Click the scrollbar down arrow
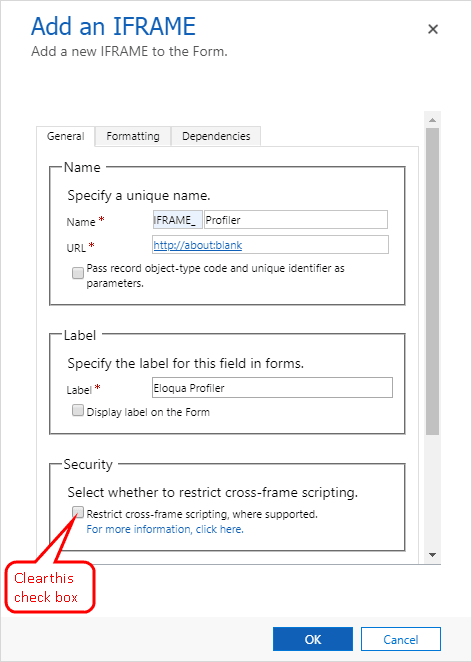The height and width of the screenshot is (662, 472). 432,555
